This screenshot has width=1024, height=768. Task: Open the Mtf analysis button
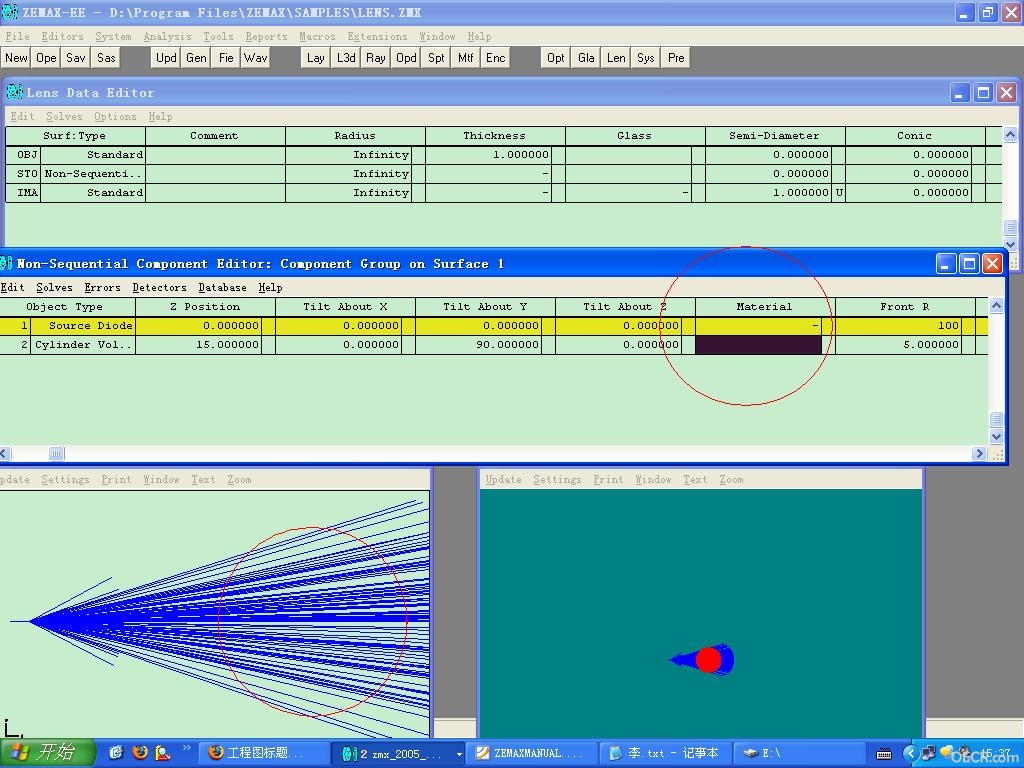pos(466,58)
